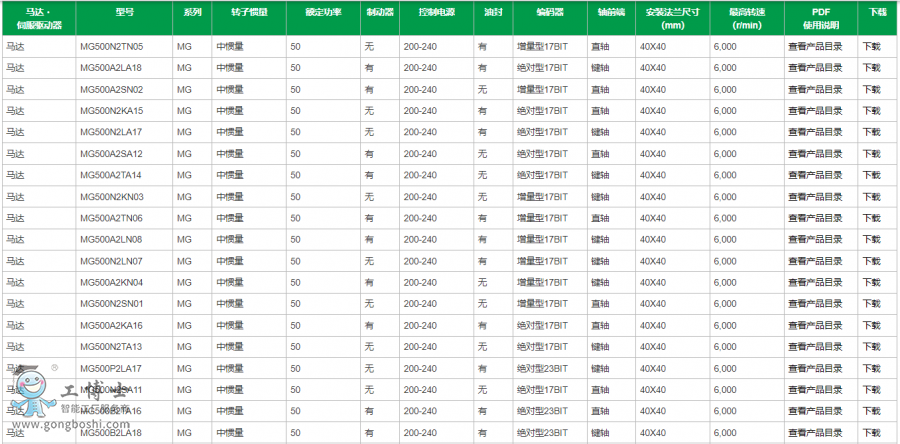Click 增量型17BIT in the MG500N2TN05 row

542,46
